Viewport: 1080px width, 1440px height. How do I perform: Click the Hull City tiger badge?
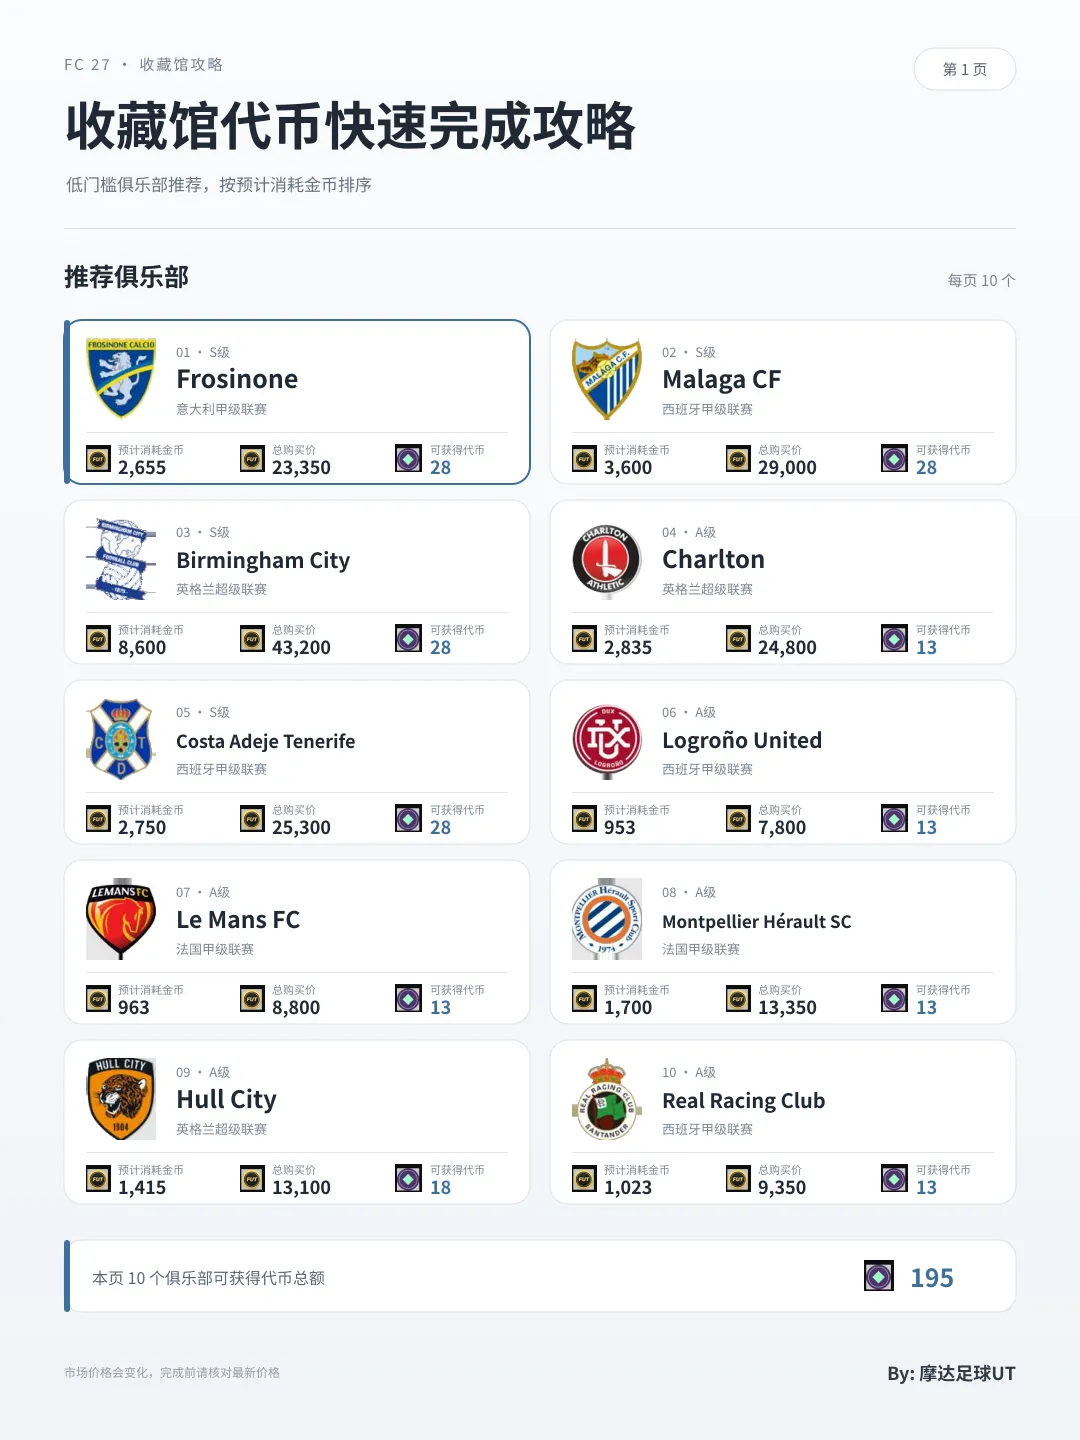(121, 1099)
